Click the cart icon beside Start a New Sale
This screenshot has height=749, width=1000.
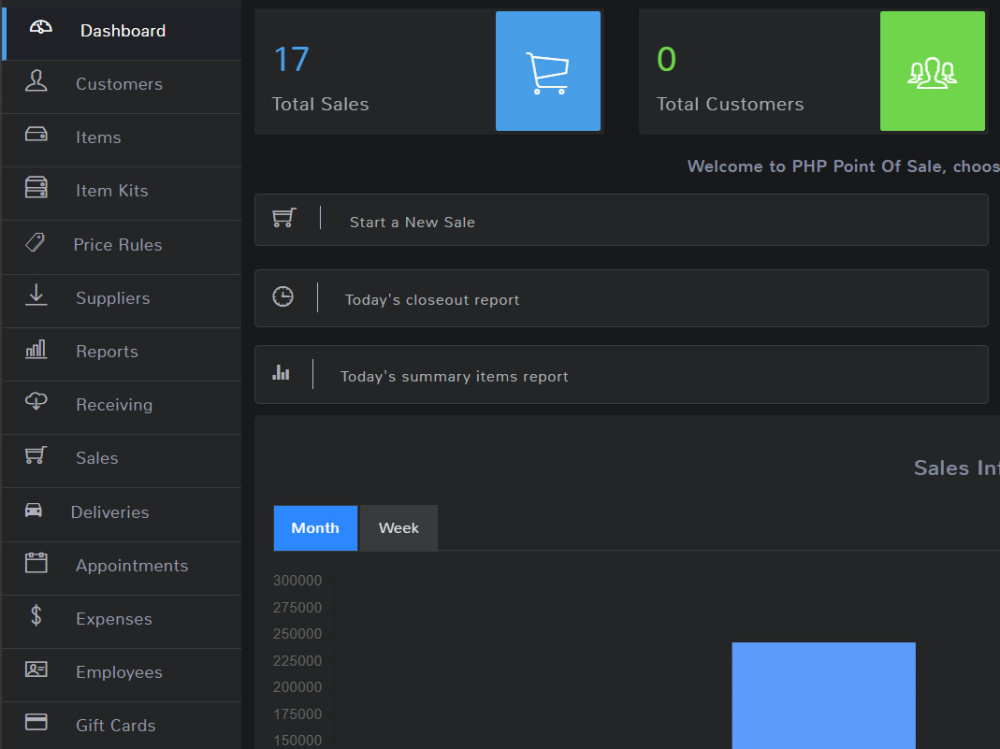click(x=284, y=218)
